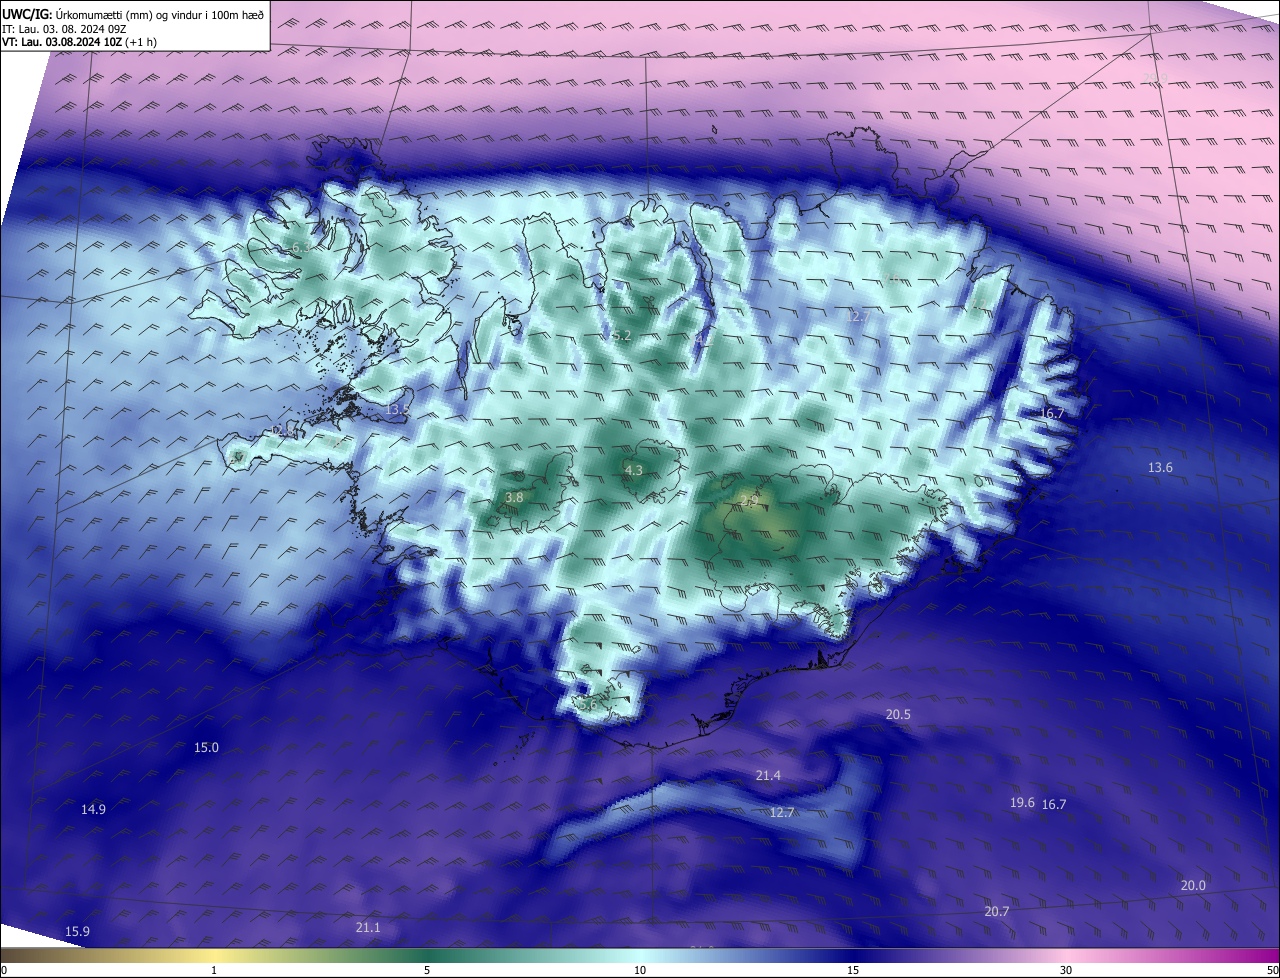Click the 21.1 value label on the map

click(368, 927)
